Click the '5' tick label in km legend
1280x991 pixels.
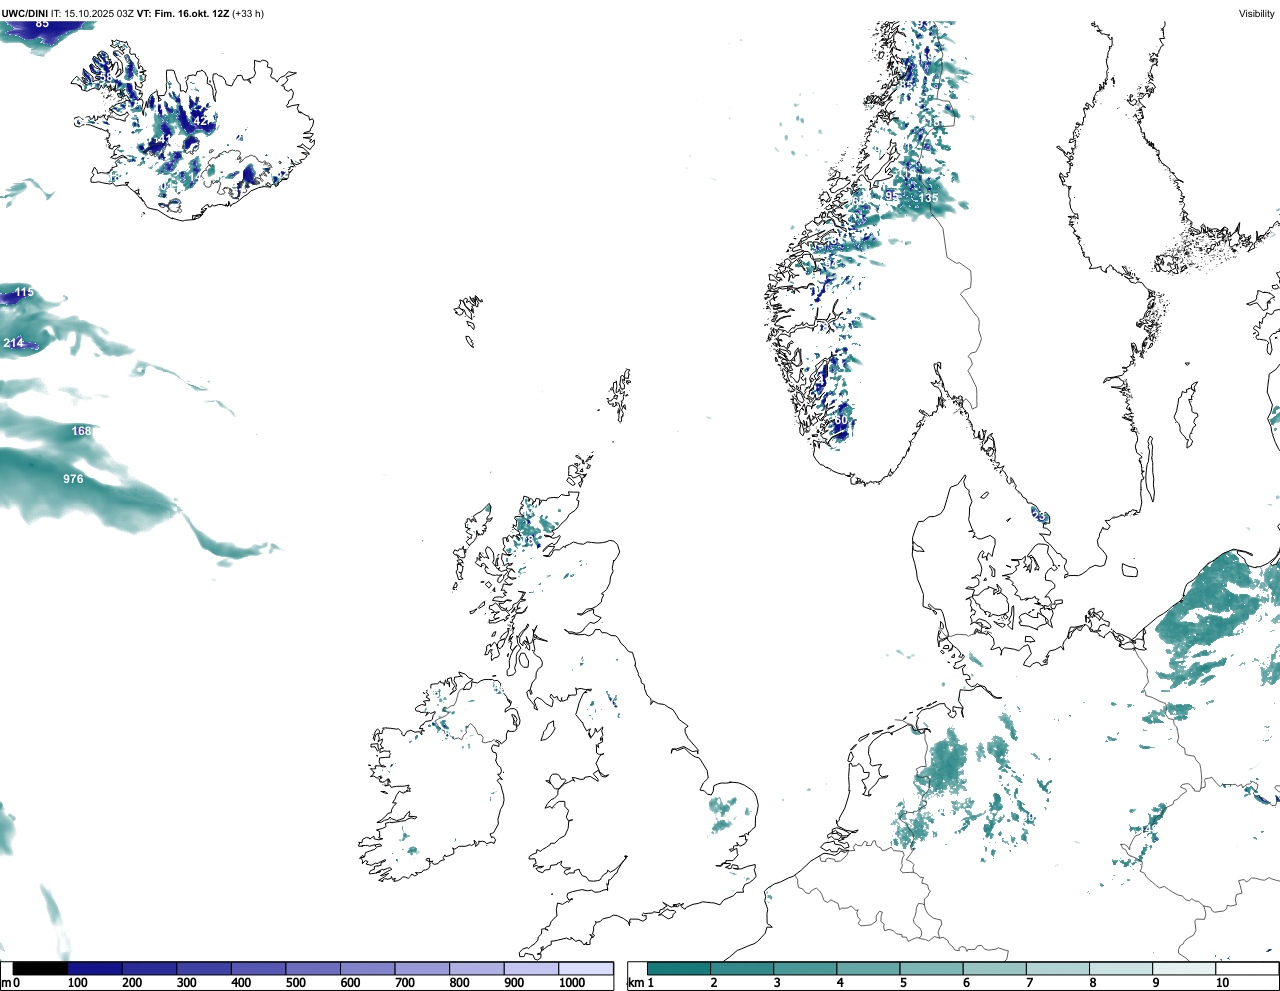[903, 984]
